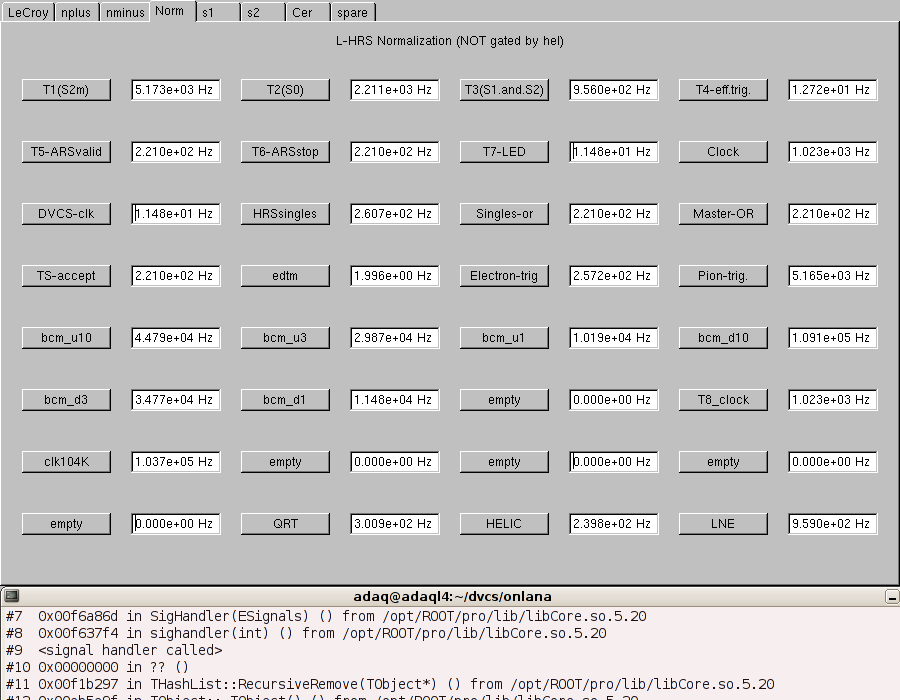Image resolution: width=900 pixels, height=700 pixels.
Task: Click the bcm_u3 button
Action: pos(285,338)
